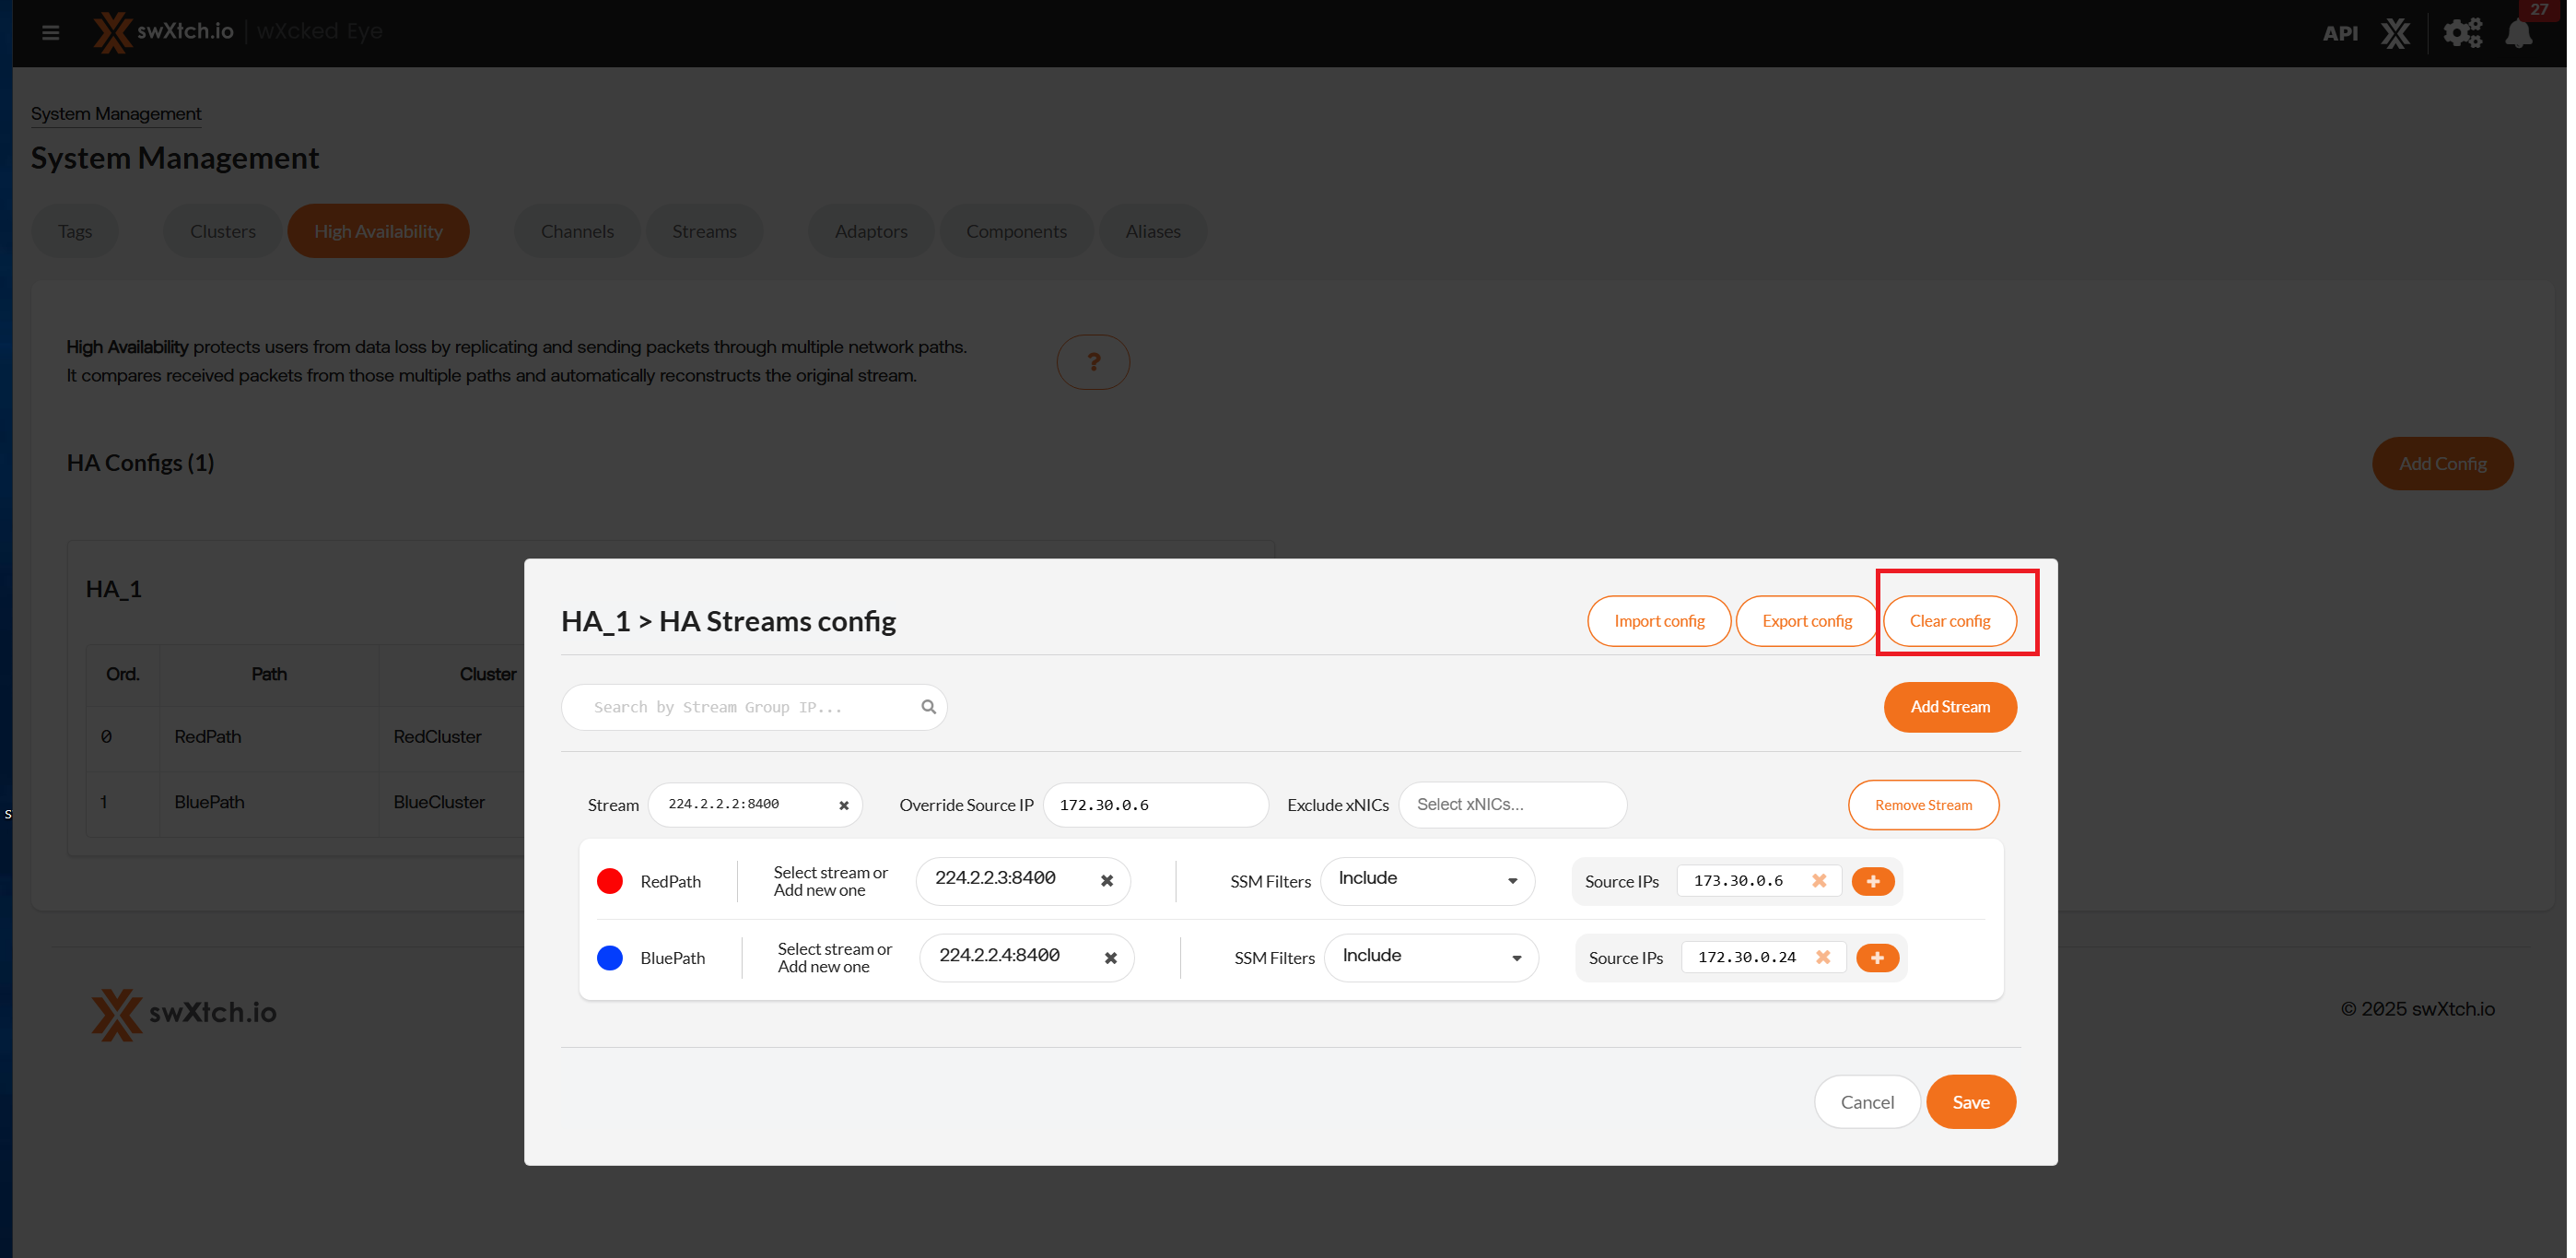Click the red RedPath color dot

click(610, 881)
